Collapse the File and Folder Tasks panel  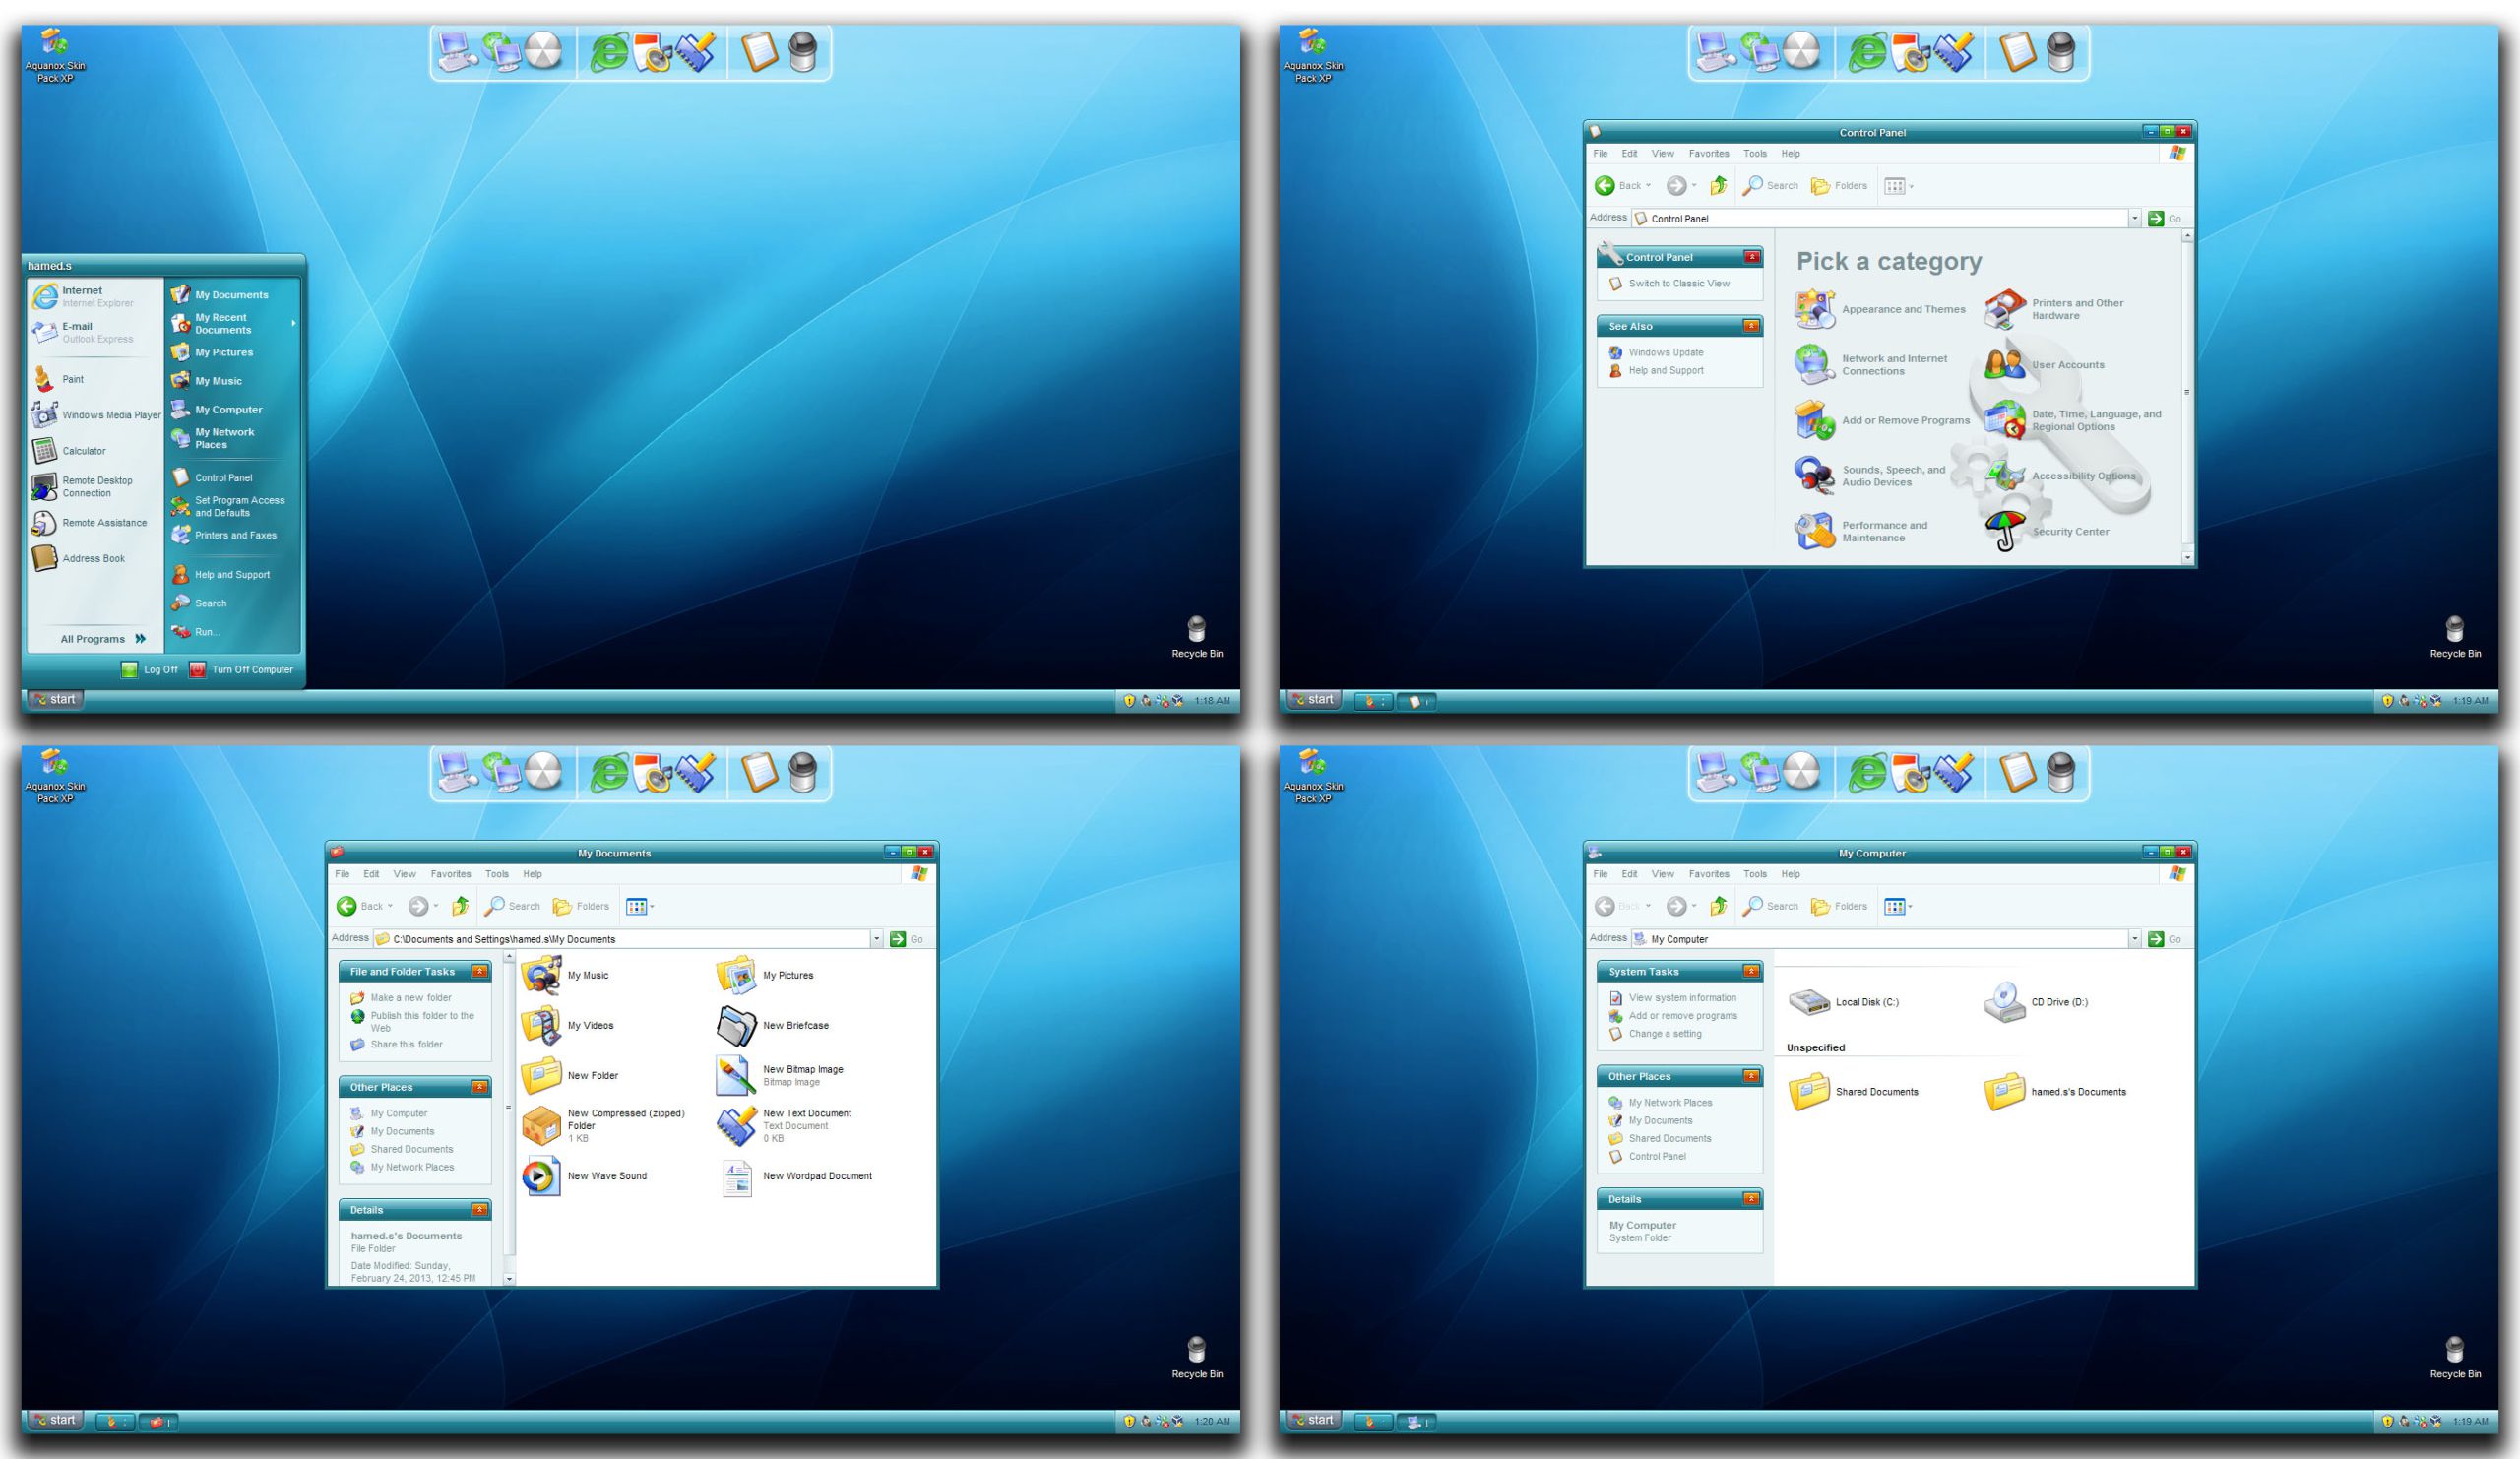click(x=480, y=972)
